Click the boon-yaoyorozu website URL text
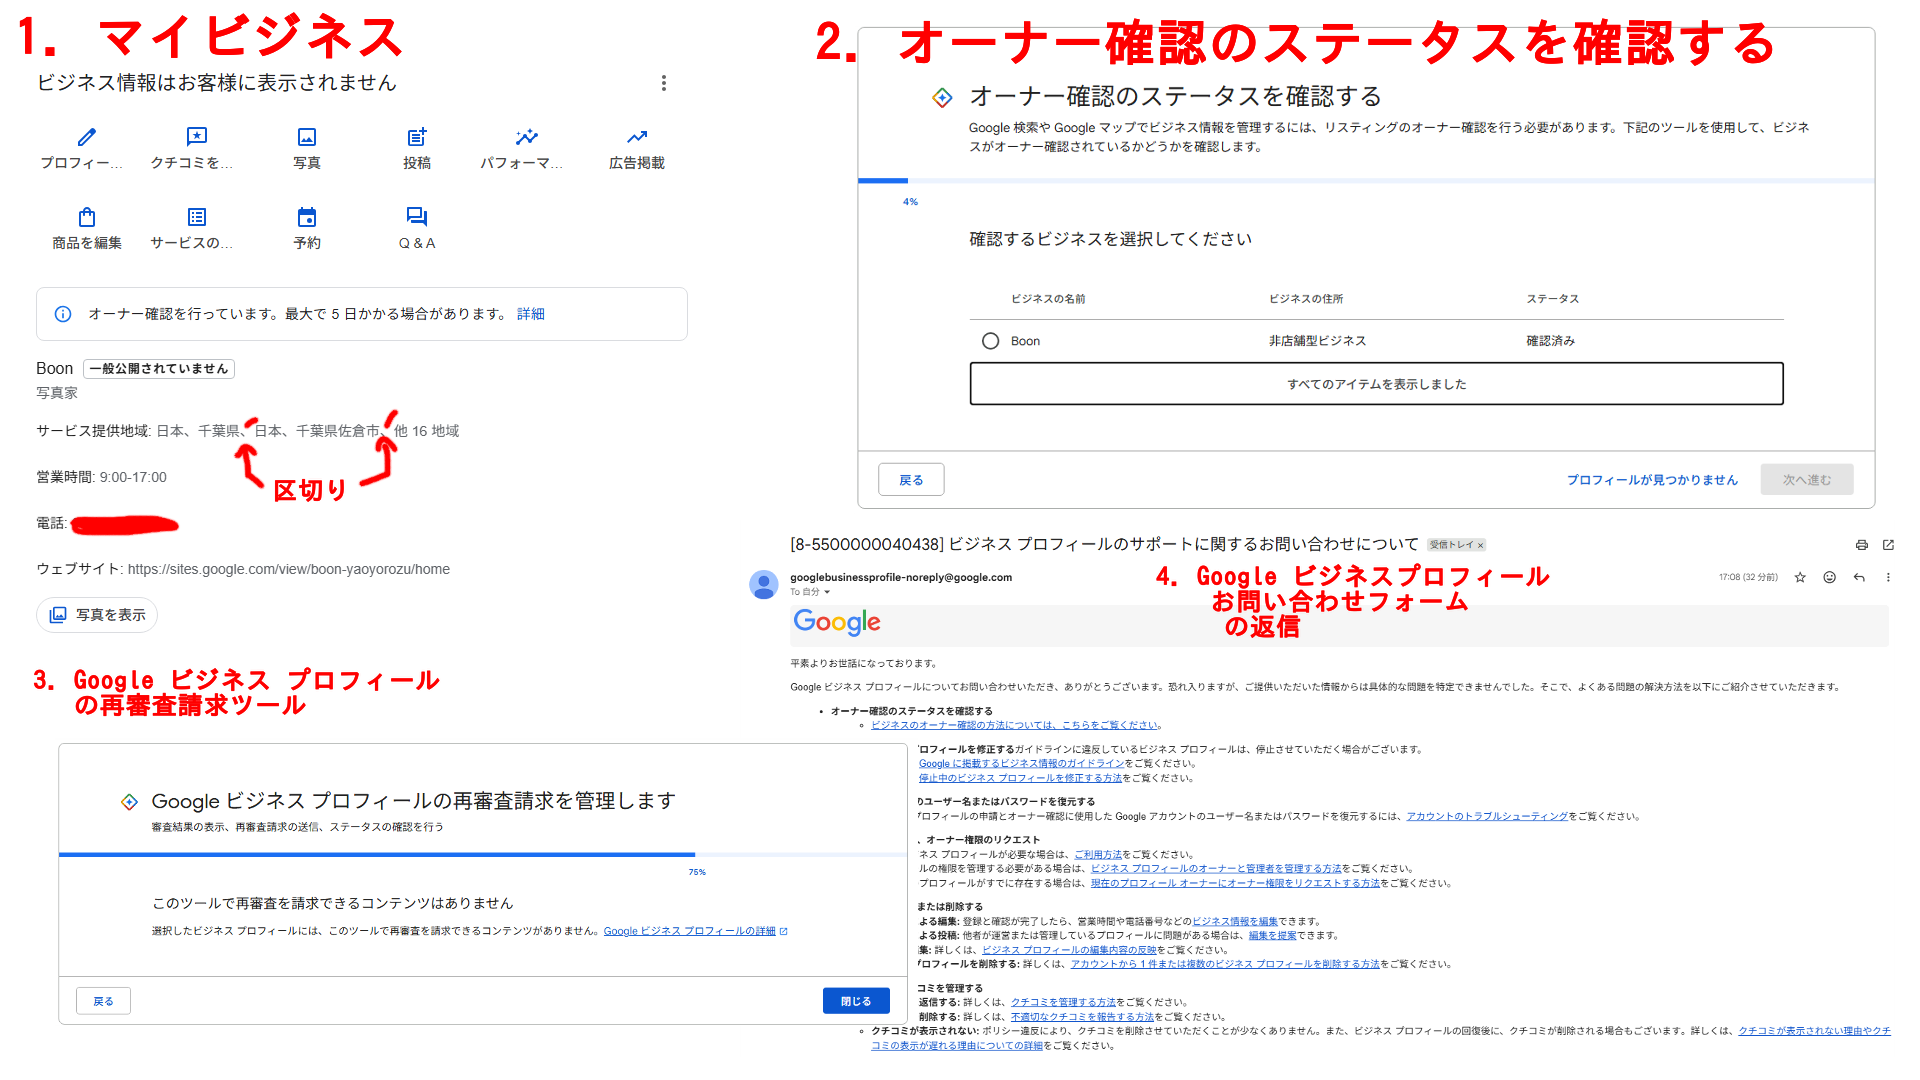This screenshot has height=1080, width=1920. coord(289,569)
